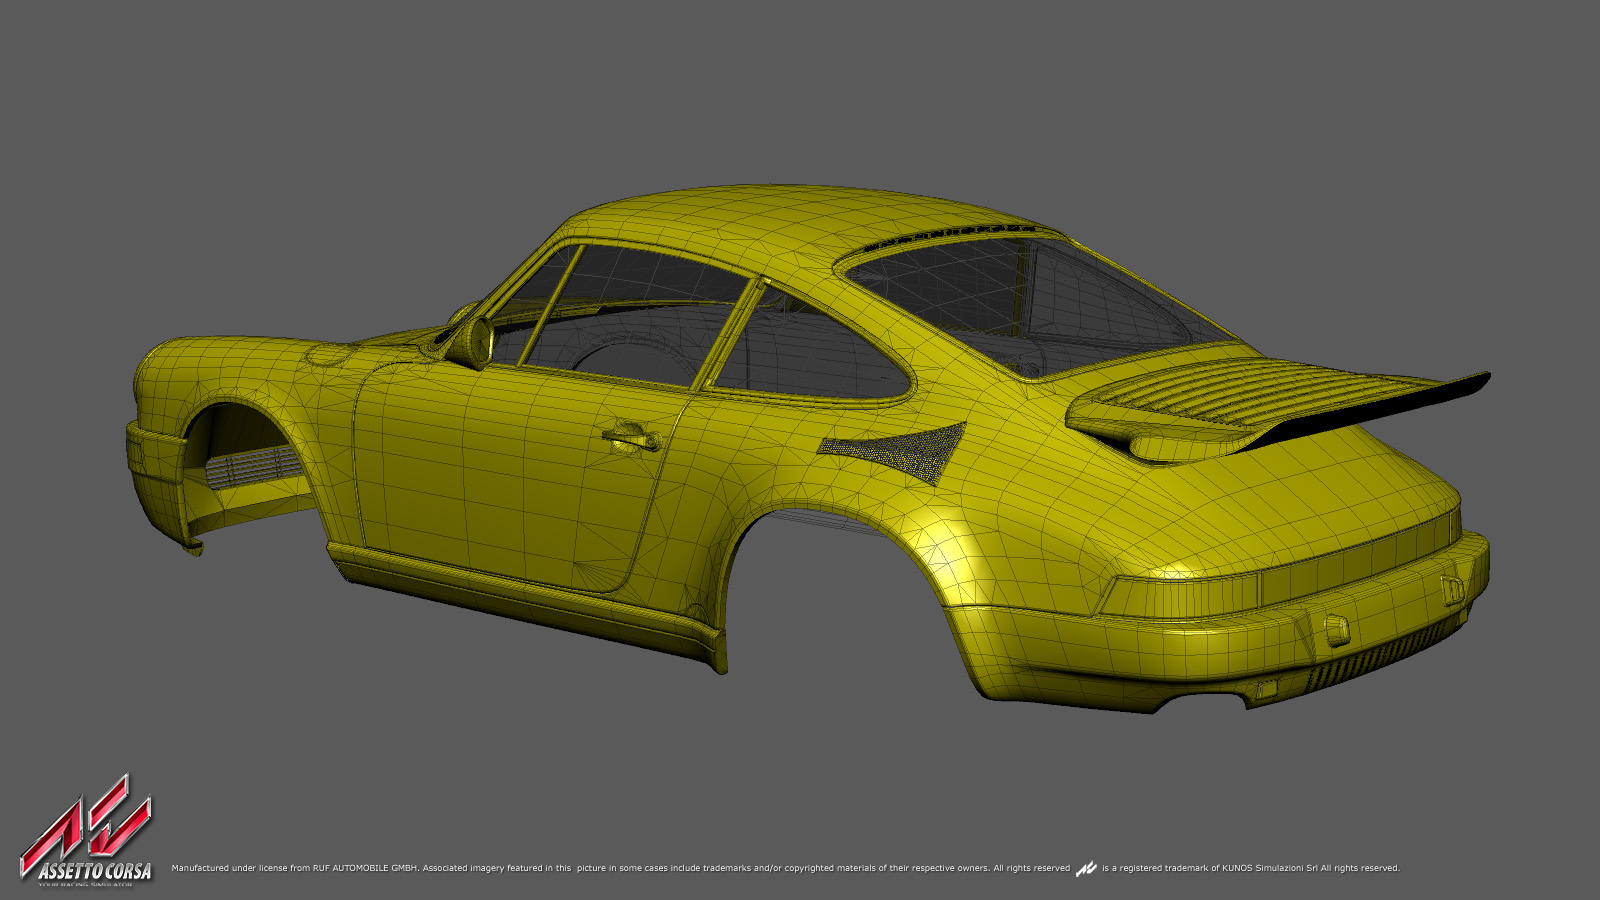The height and width of the screenshot is (900, 1600).
Task: Select the front bumper corner
Action: (x=155, y=480)
